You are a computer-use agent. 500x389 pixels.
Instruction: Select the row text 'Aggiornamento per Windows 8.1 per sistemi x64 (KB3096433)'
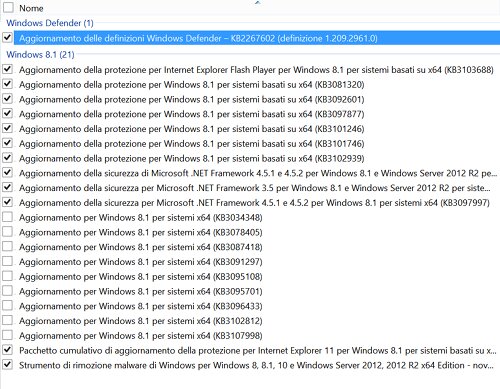(141, 306)
